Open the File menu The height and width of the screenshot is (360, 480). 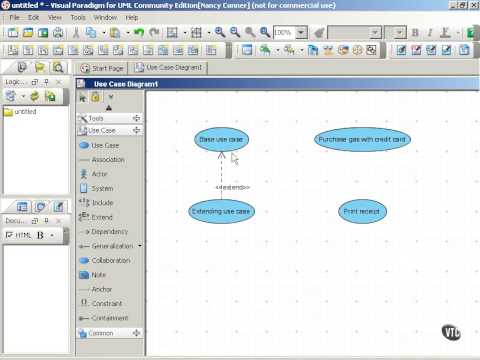(x=14, y=17)
